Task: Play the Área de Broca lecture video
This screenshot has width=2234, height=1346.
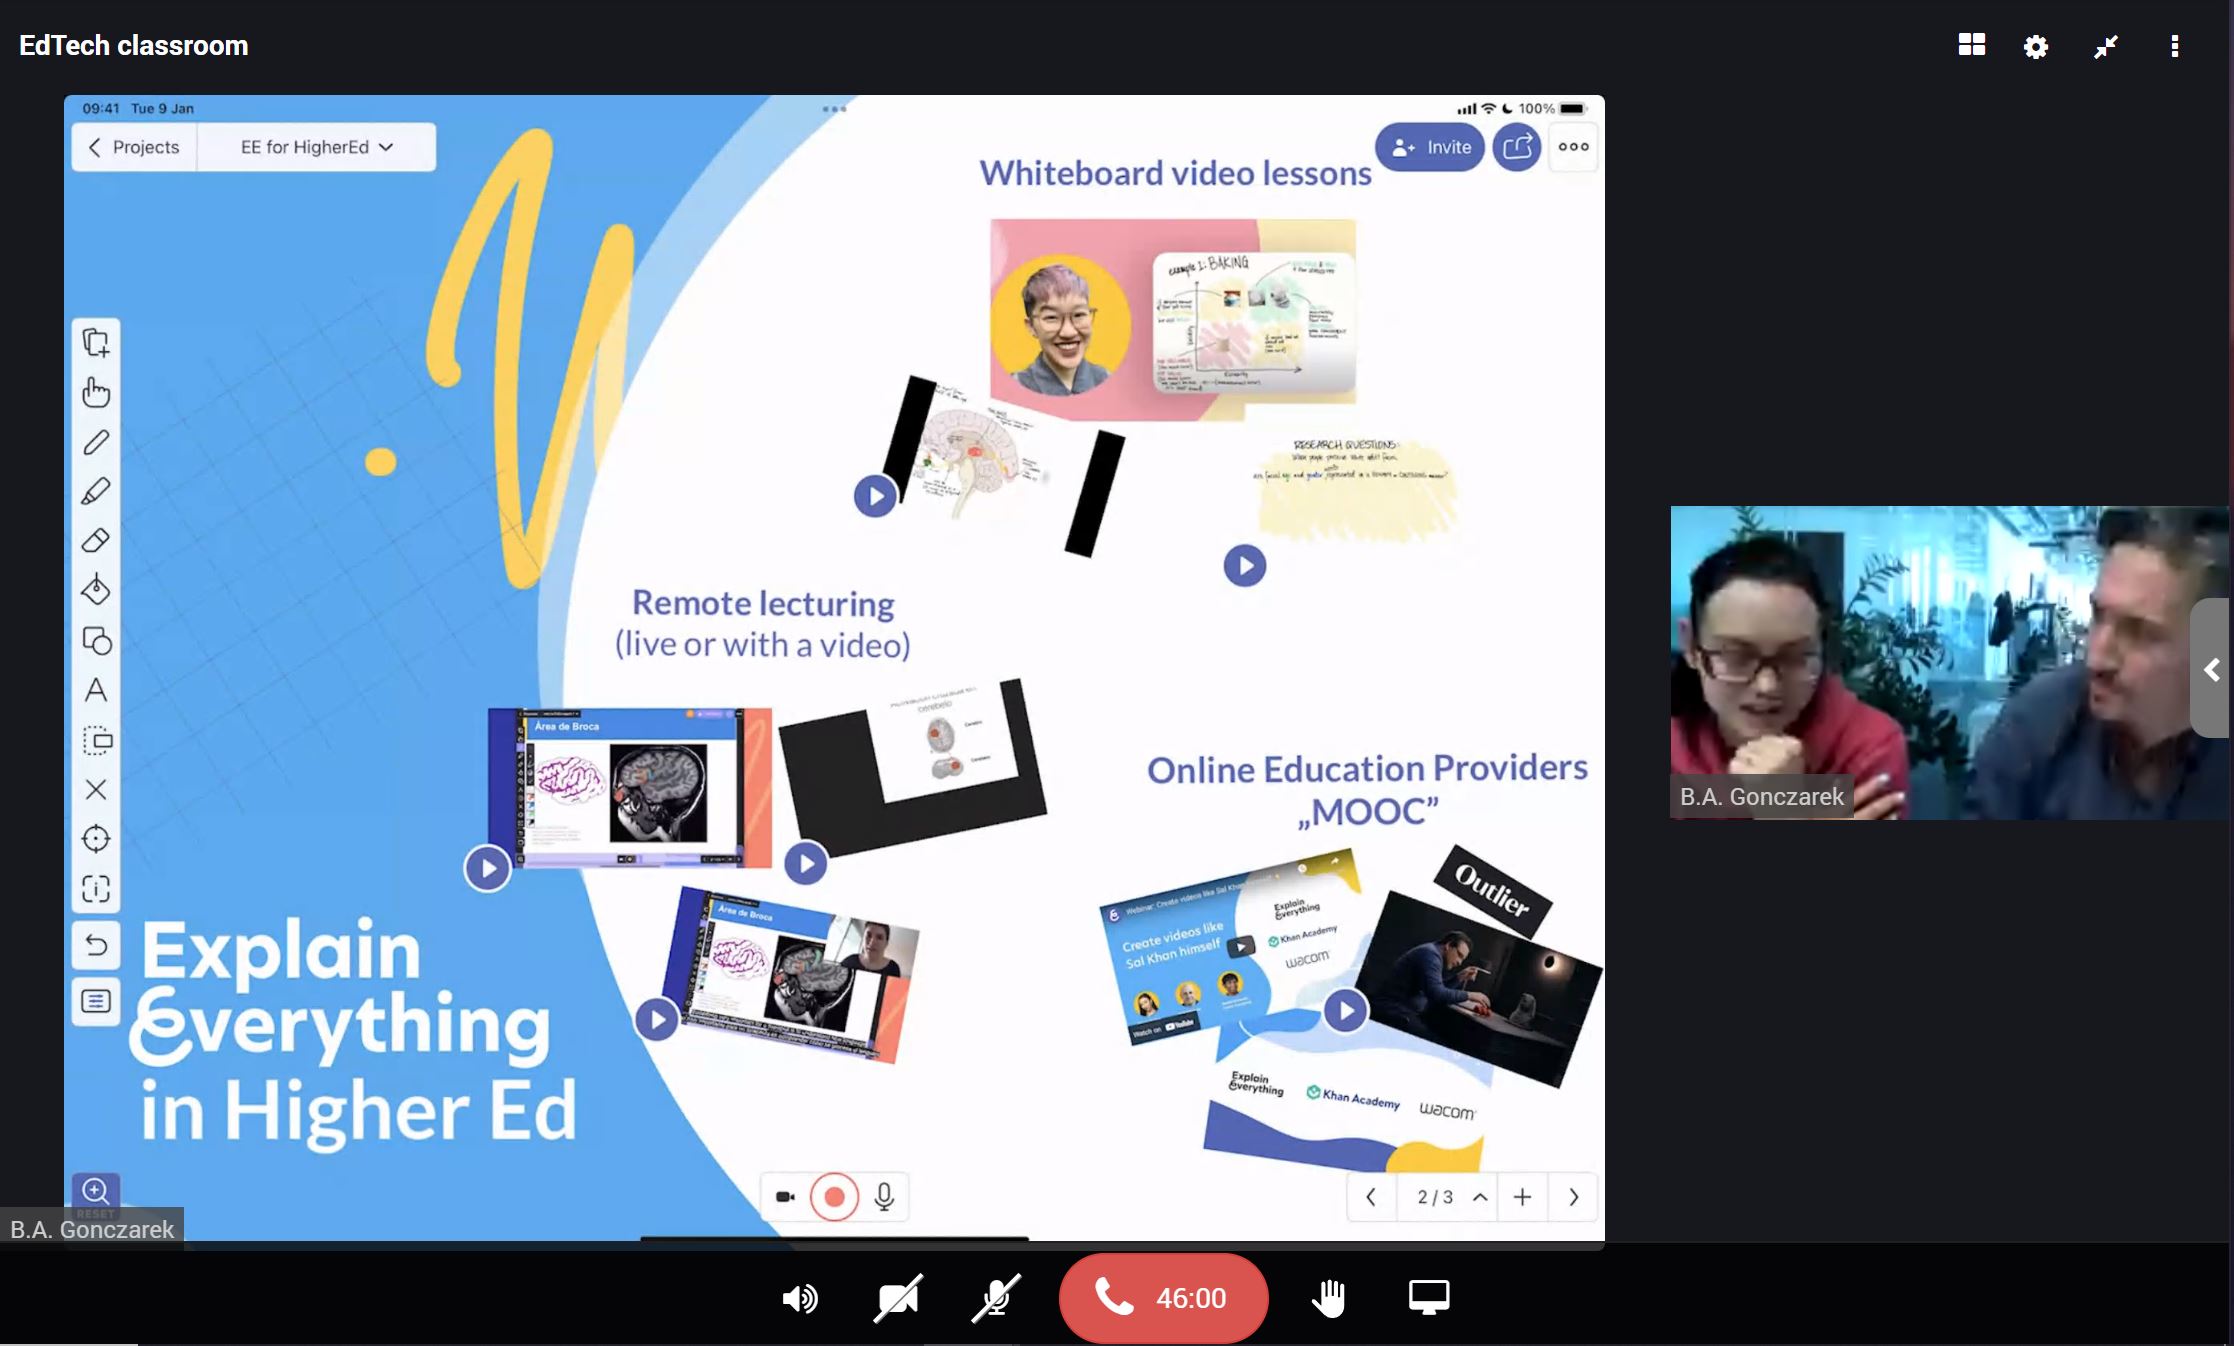Action: coord(487,869)
